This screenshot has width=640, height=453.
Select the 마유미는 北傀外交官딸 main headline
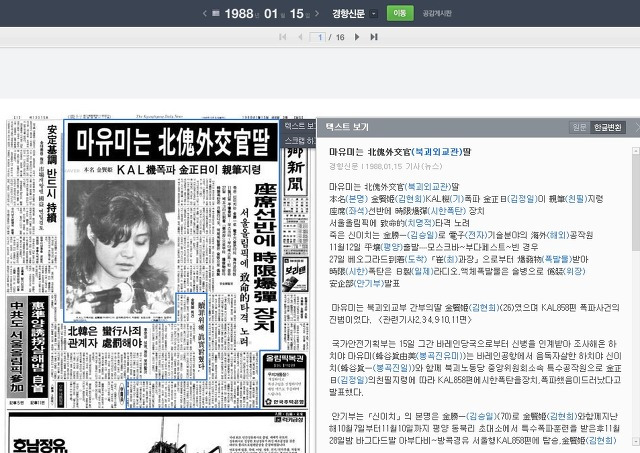[x=173, y=142]
